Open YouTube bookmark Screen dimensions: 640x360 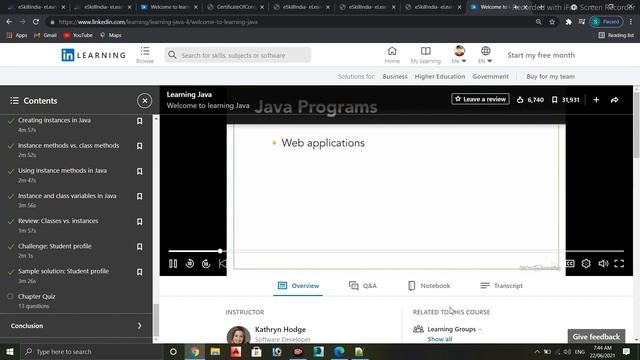(x=78, y=35)
